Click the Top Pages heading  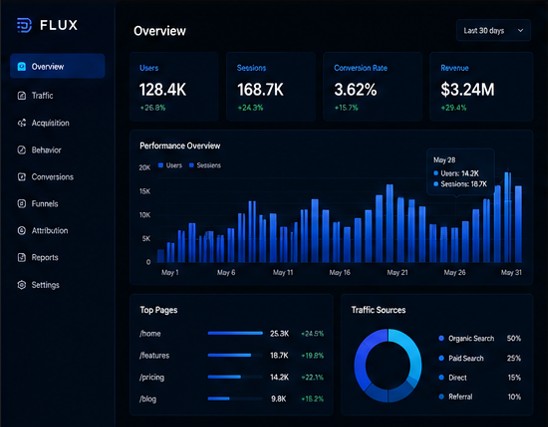(159, 310)
